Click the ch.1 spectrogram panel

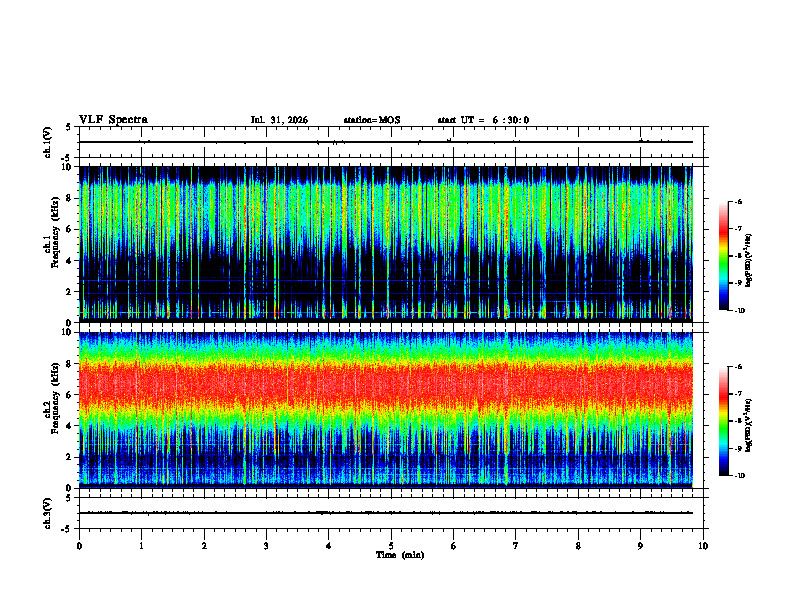(x=386, y=244)
